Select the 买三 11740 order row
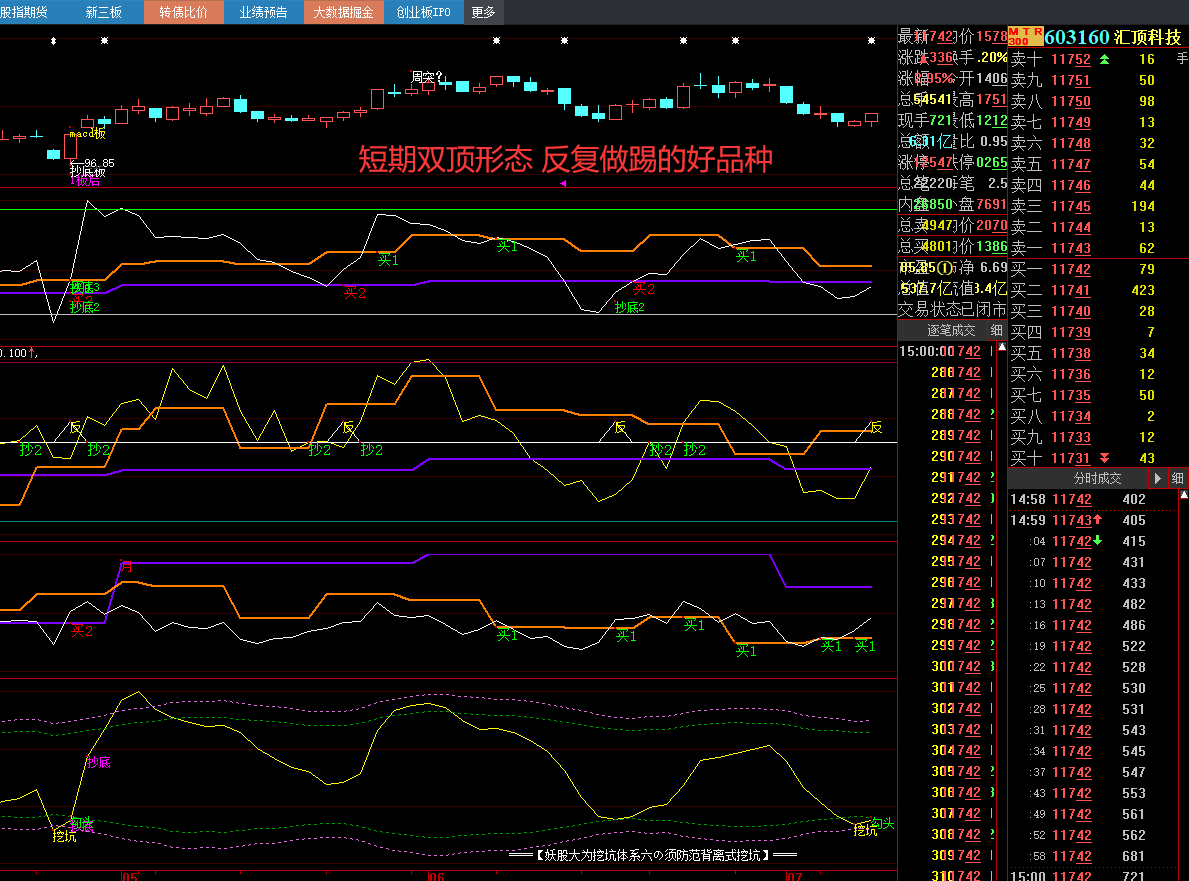The width and height of the screenshot is (1189, 881). [1098, 312]
